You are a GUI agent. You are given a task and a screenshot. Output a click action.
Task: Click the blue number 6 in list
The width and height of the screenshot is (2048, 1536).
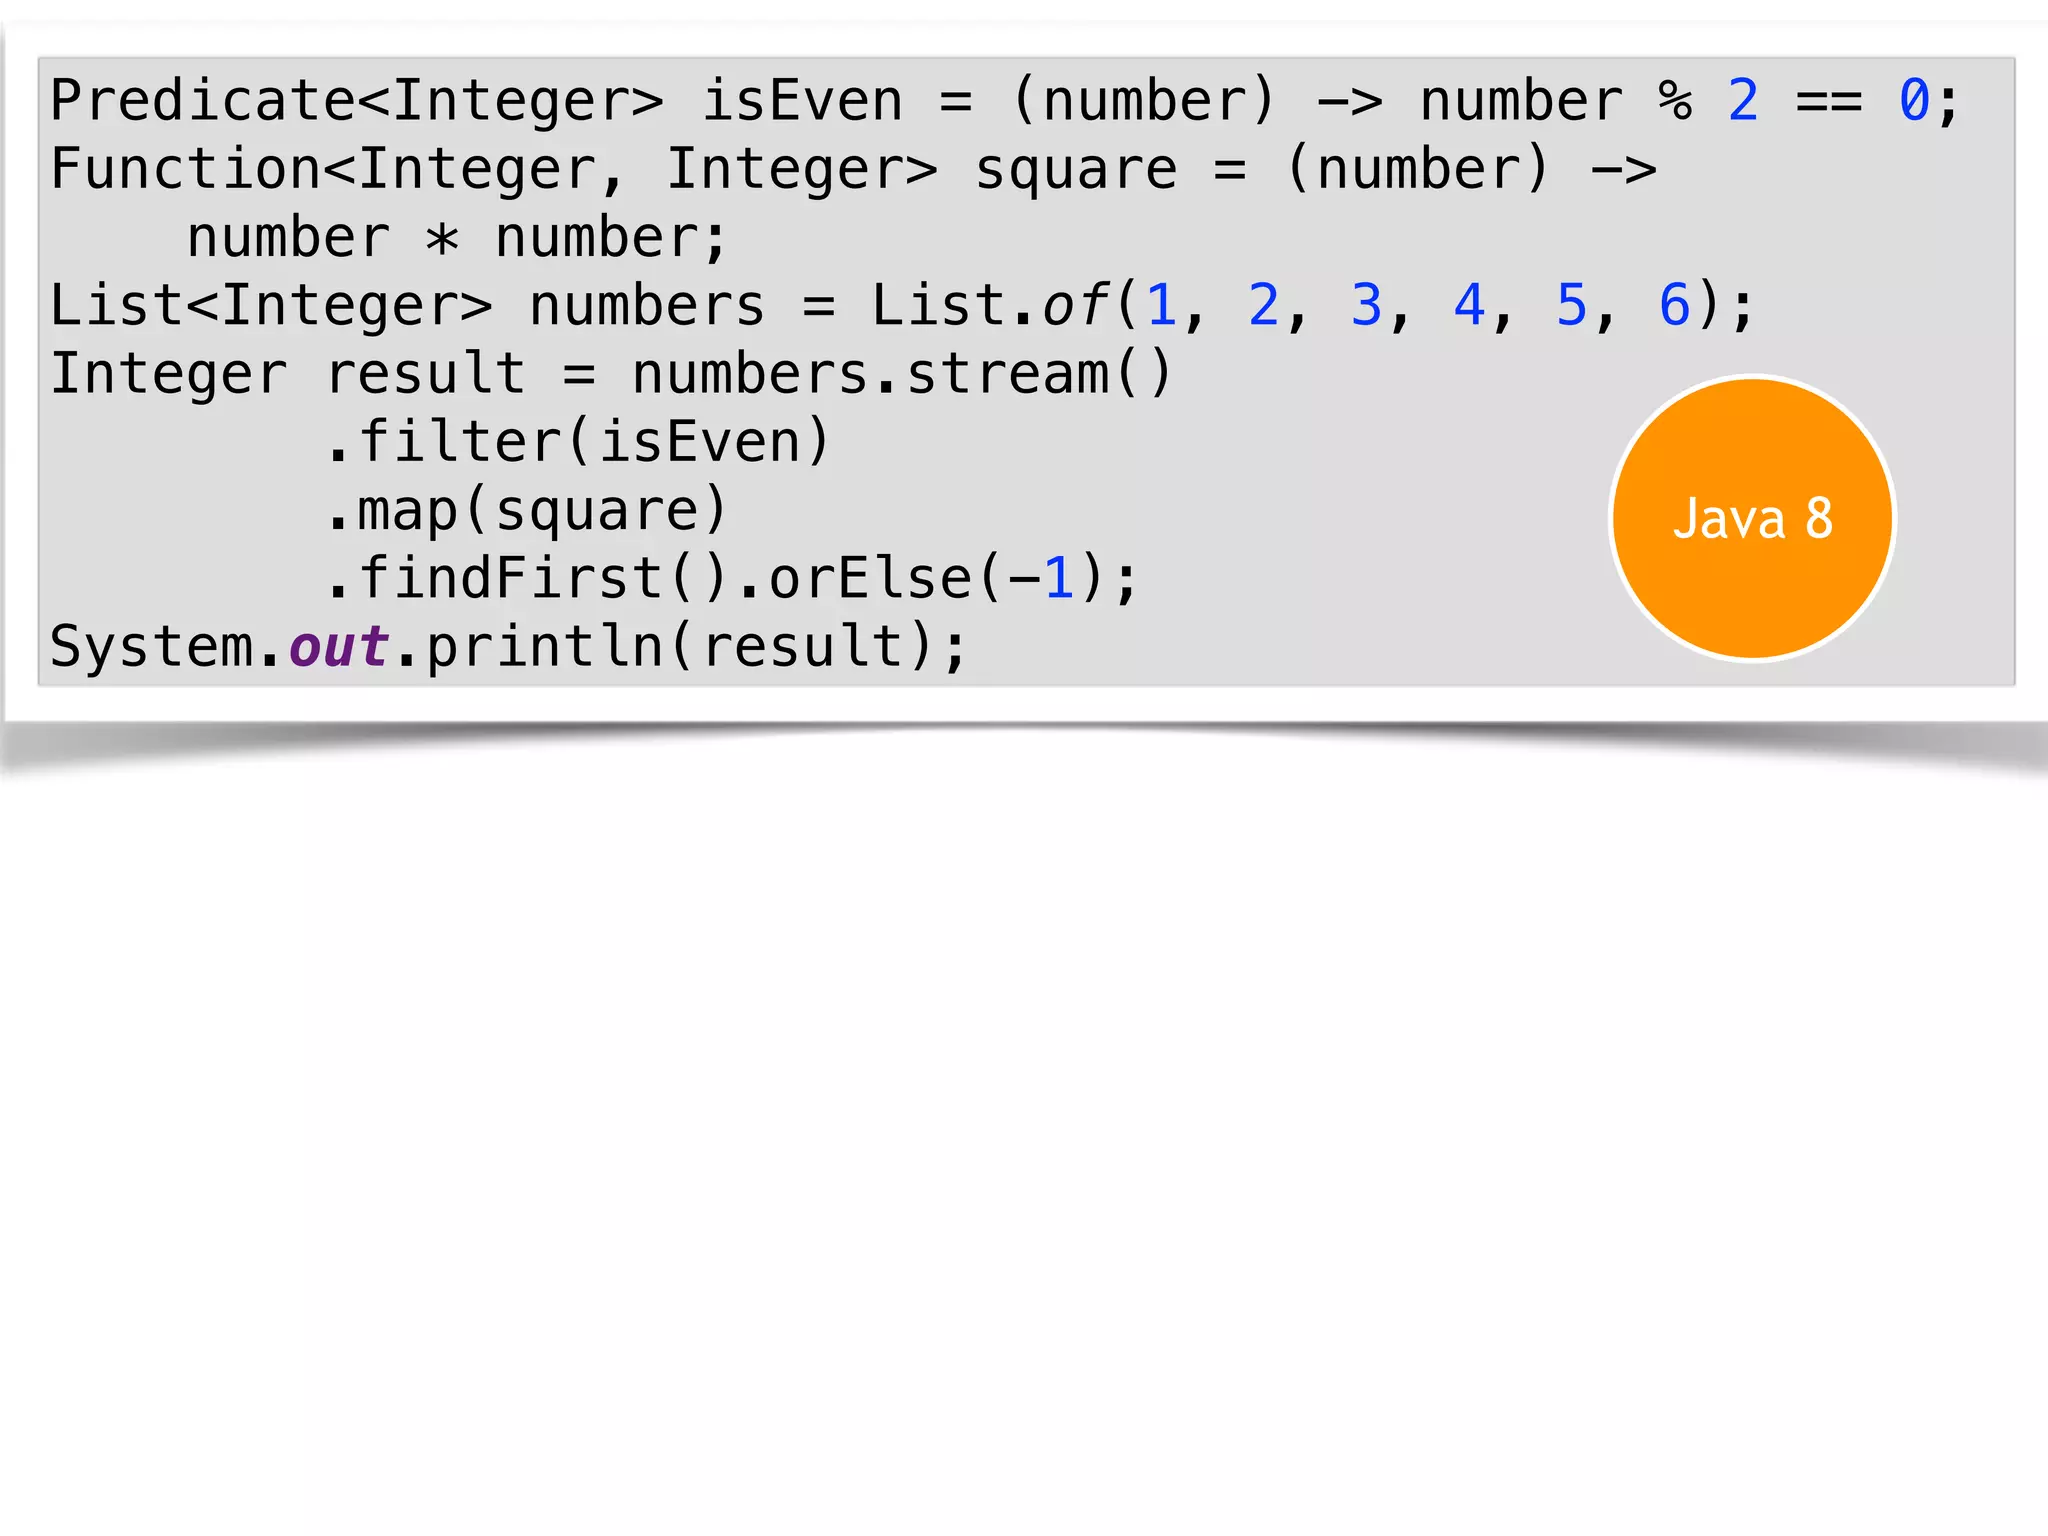pyautogui.click(x=1674, y=305)
